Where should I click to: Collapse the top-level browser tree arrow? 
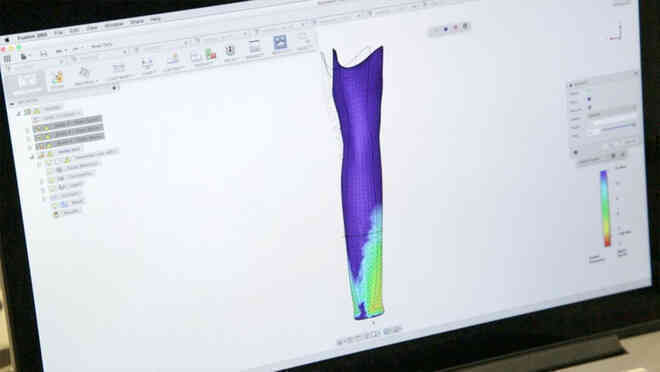pyautogui.click(x=19, y=113)
